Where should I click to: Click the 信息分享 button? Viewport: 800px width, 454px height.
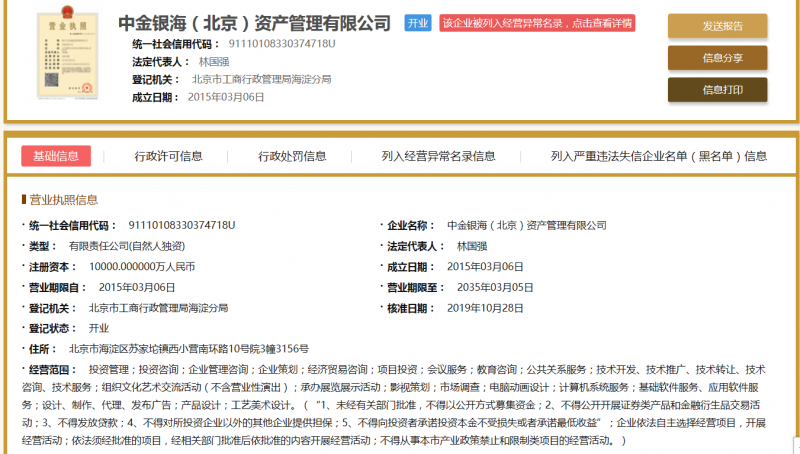[717, 58]
